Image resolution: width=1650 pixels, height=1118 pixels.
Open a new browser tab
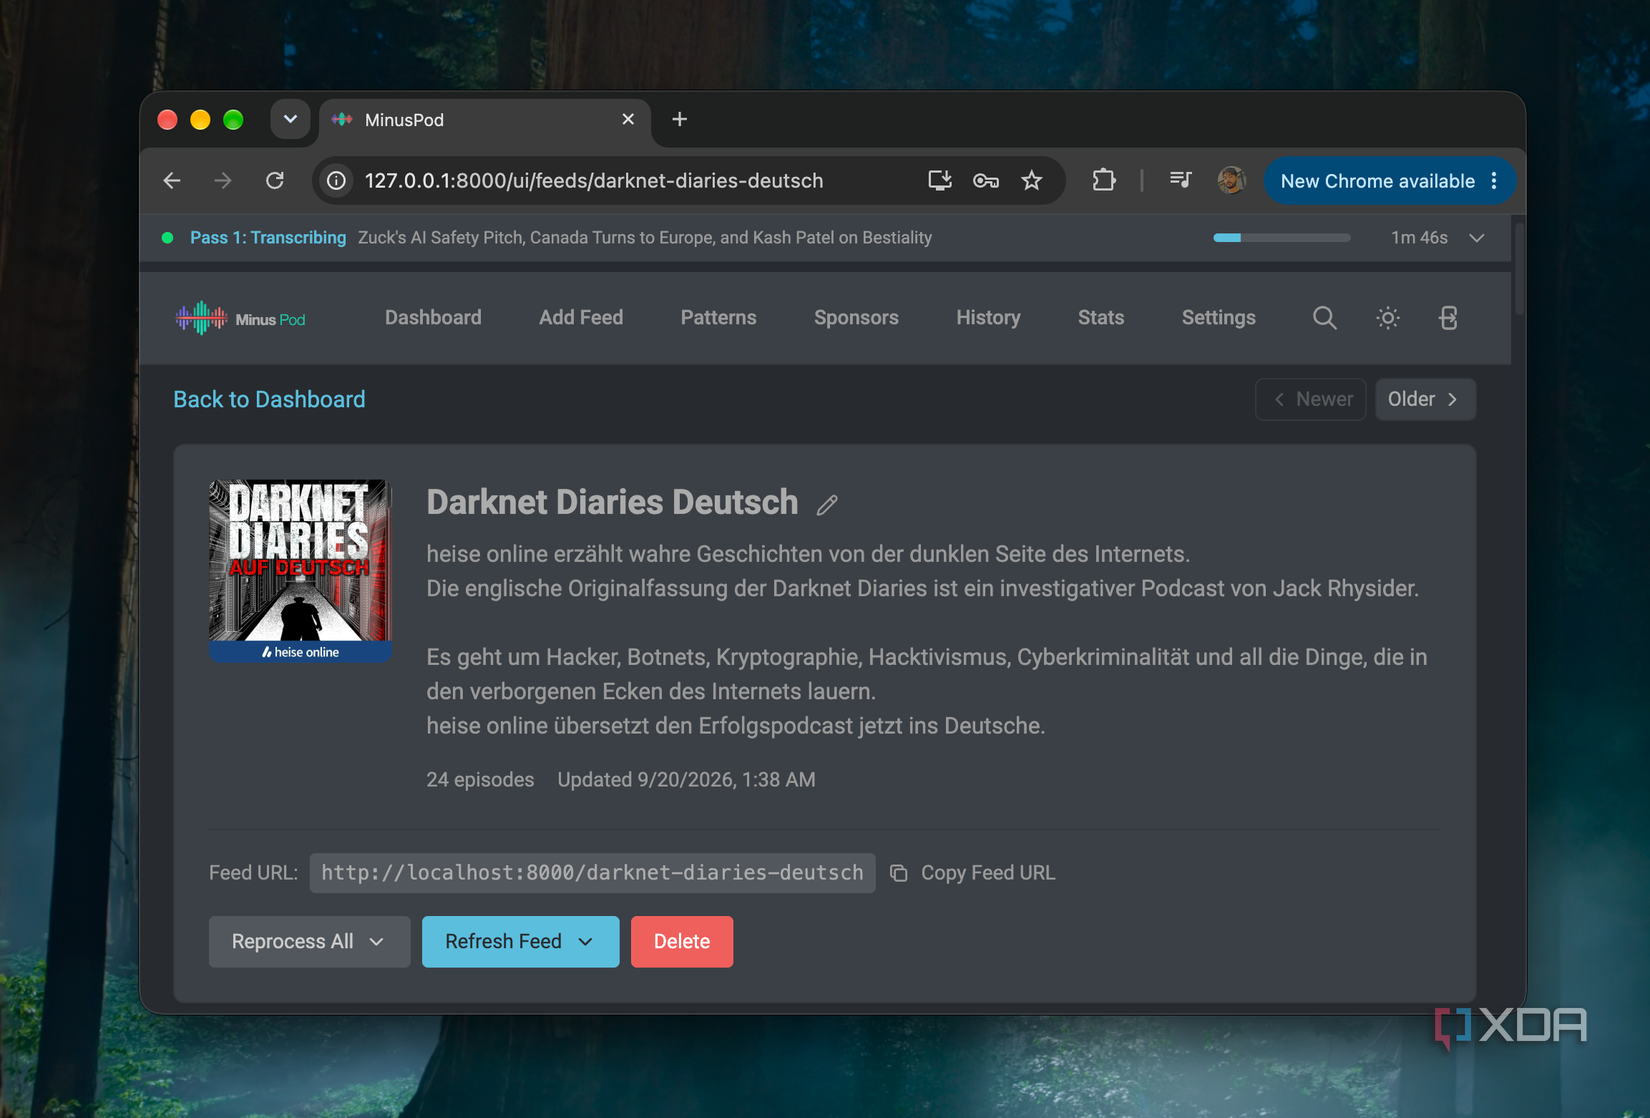coord(680,120)
